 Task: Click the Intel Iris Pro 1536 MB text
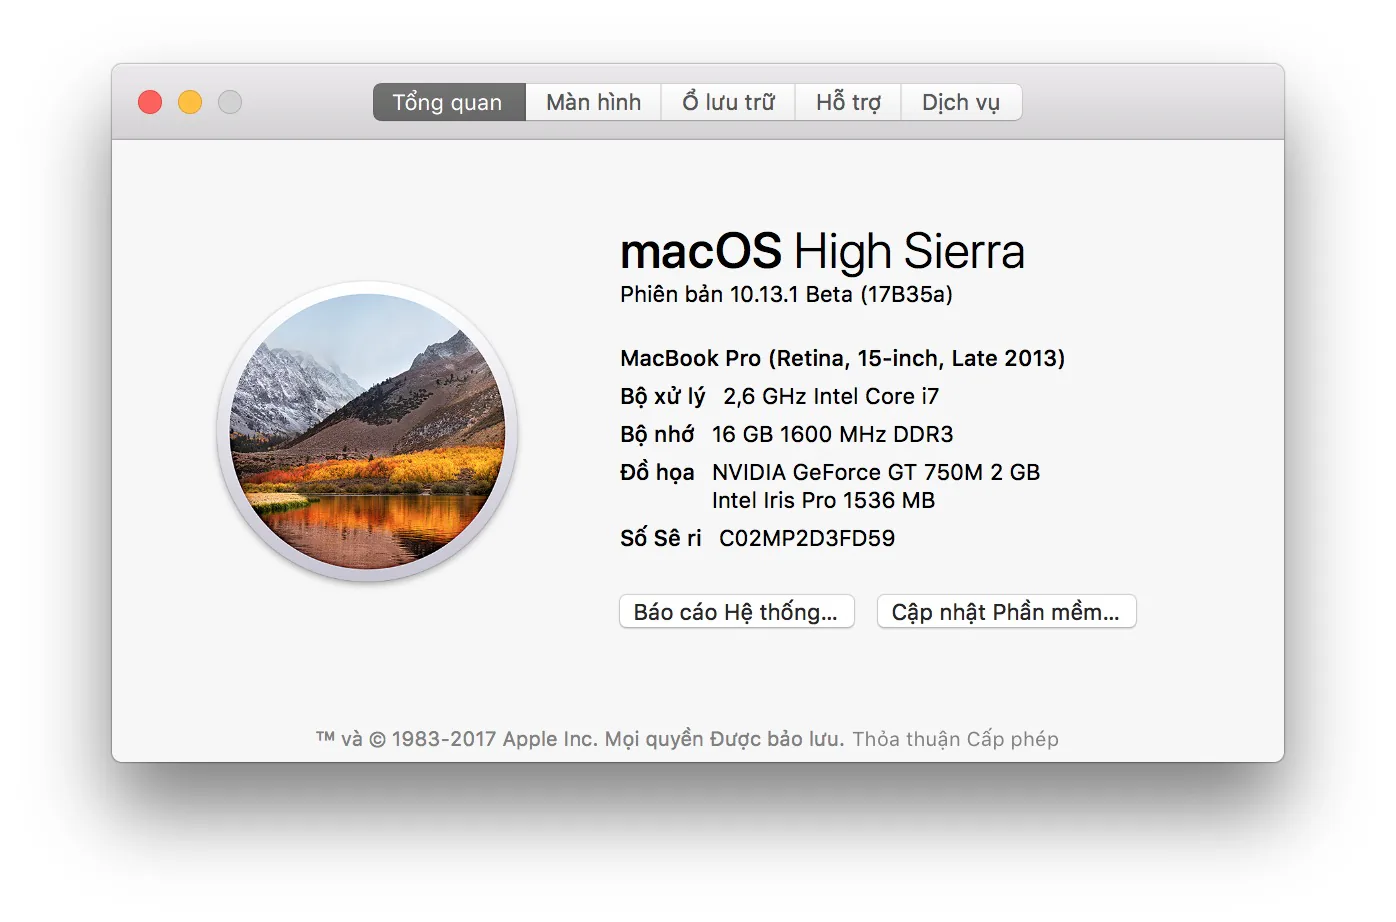[x=824, y=500]
